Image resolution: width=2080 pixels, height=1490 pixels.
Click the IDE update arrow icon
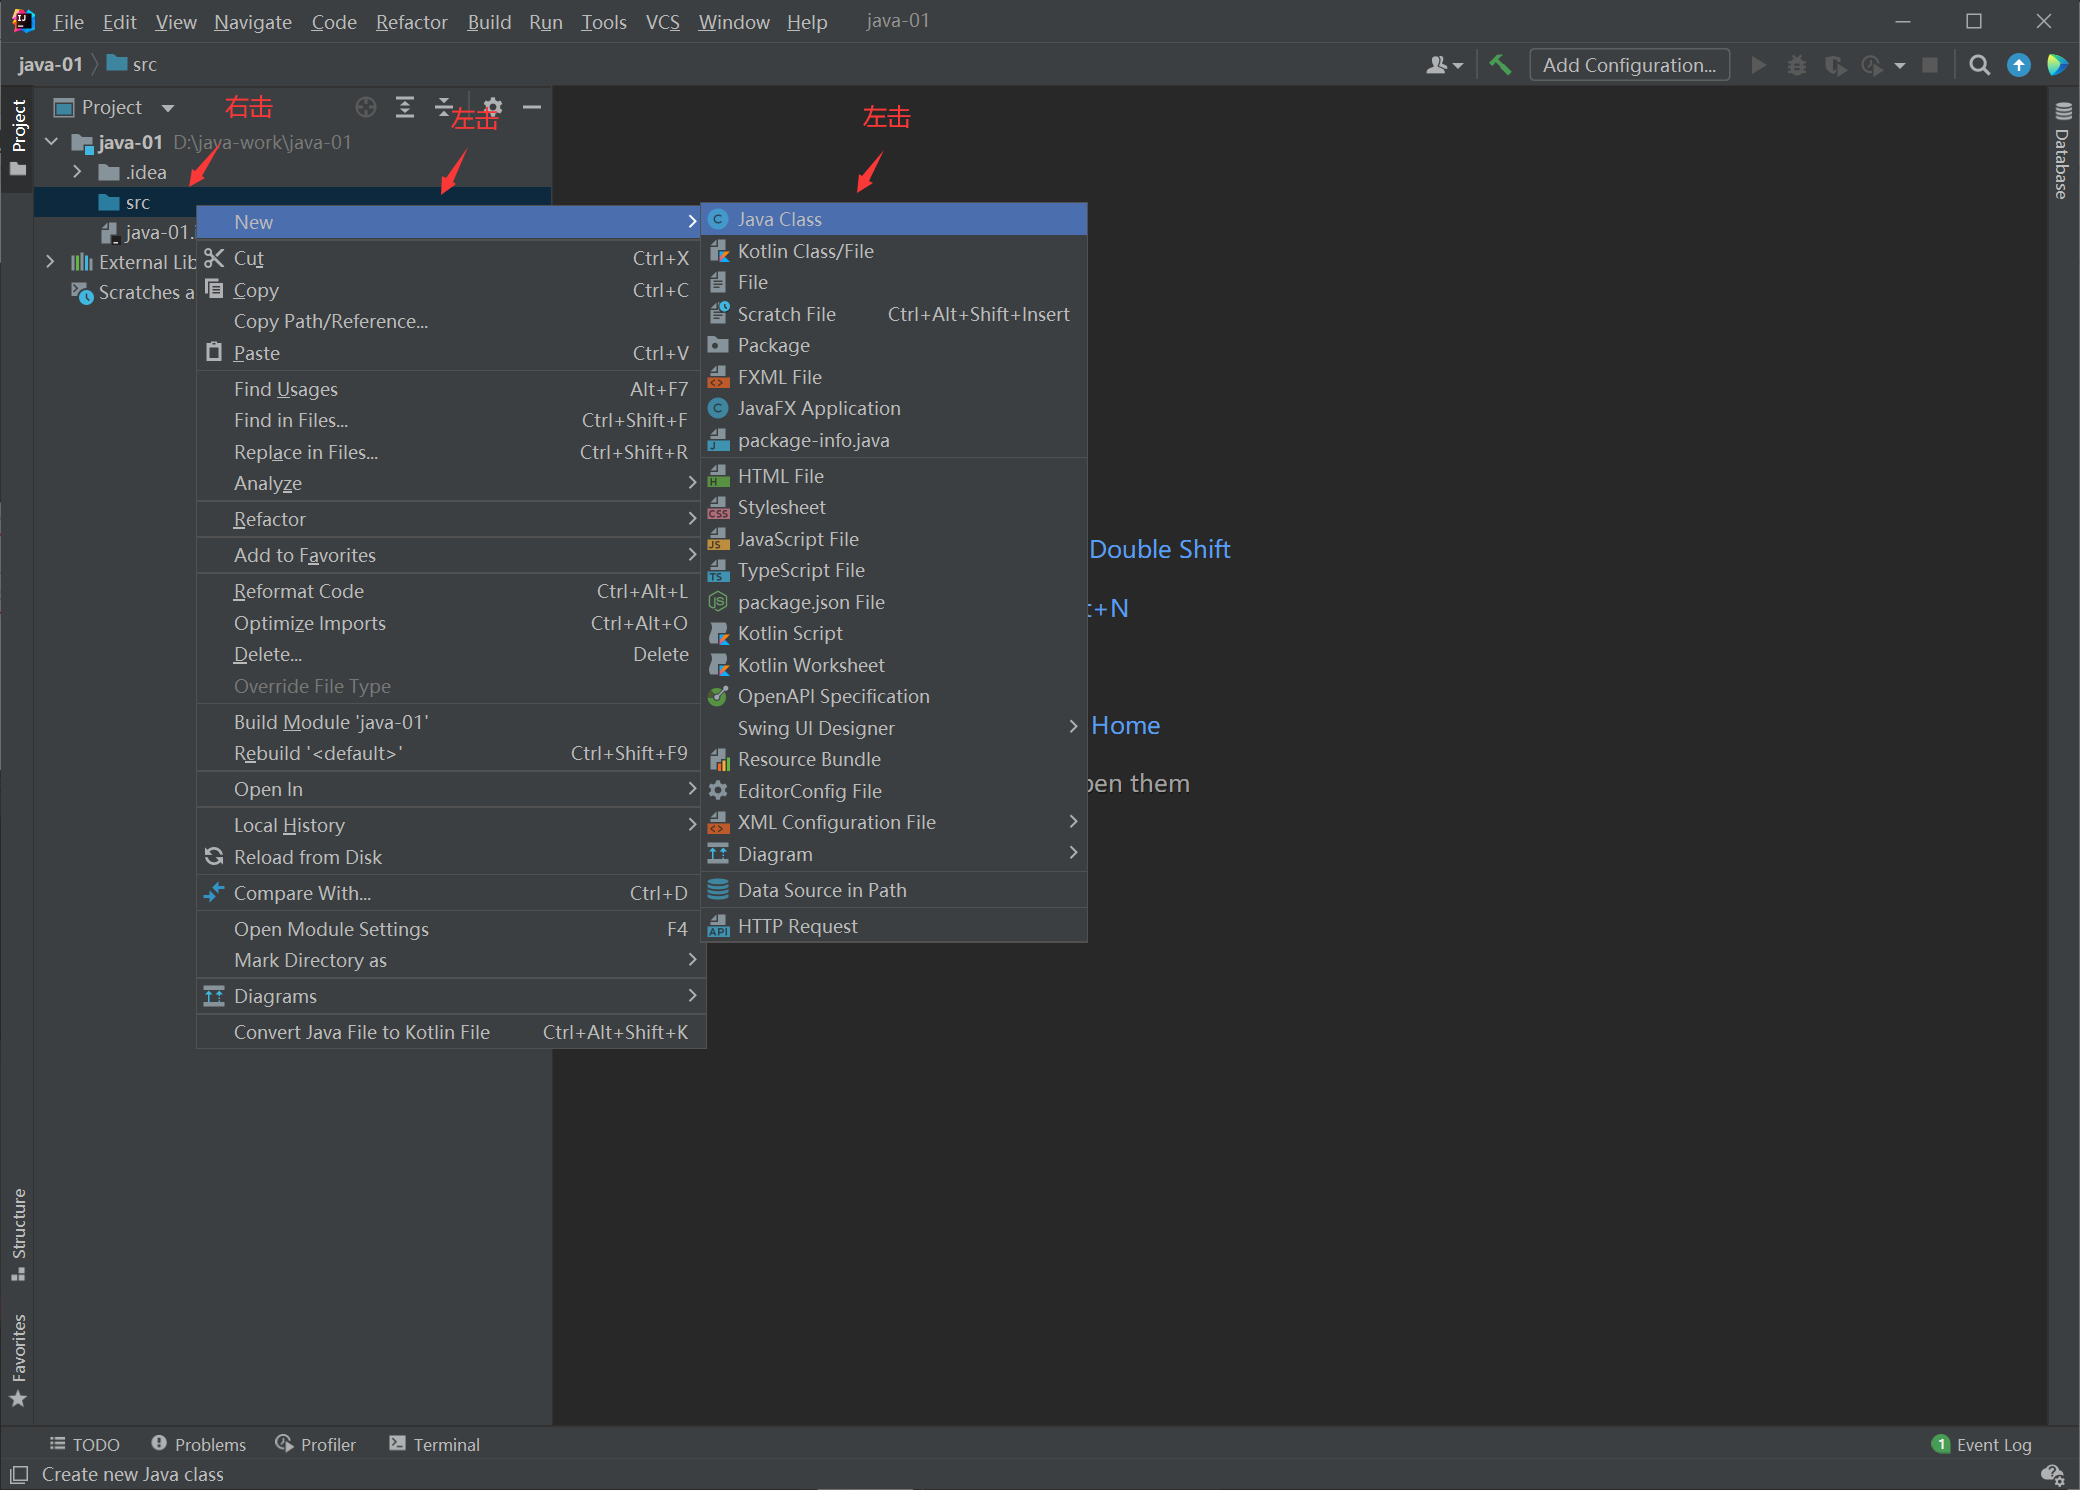2019,65
